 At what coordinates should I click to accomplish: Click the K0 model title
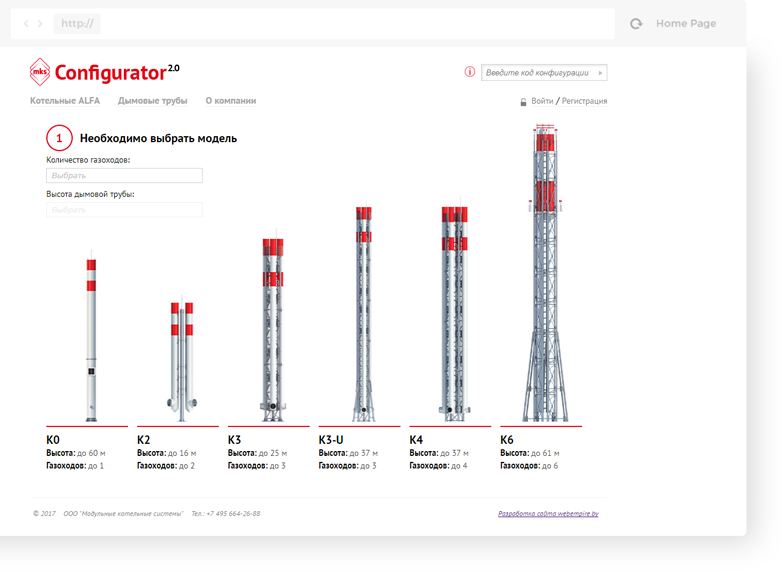[53, 440]
